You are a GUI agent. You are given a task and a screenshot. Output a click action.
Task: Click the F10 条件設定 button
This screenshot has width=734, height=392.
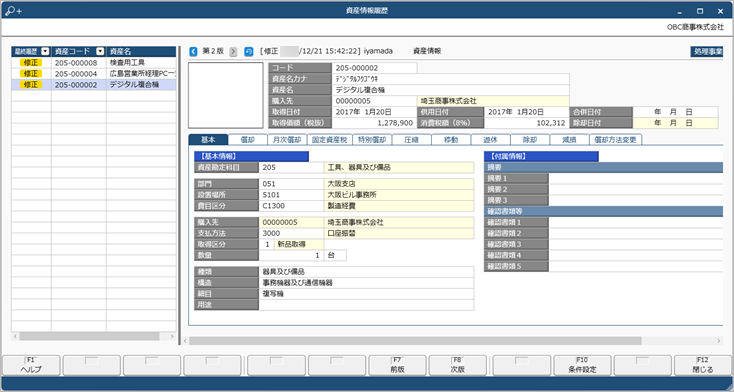click(582, 365)
